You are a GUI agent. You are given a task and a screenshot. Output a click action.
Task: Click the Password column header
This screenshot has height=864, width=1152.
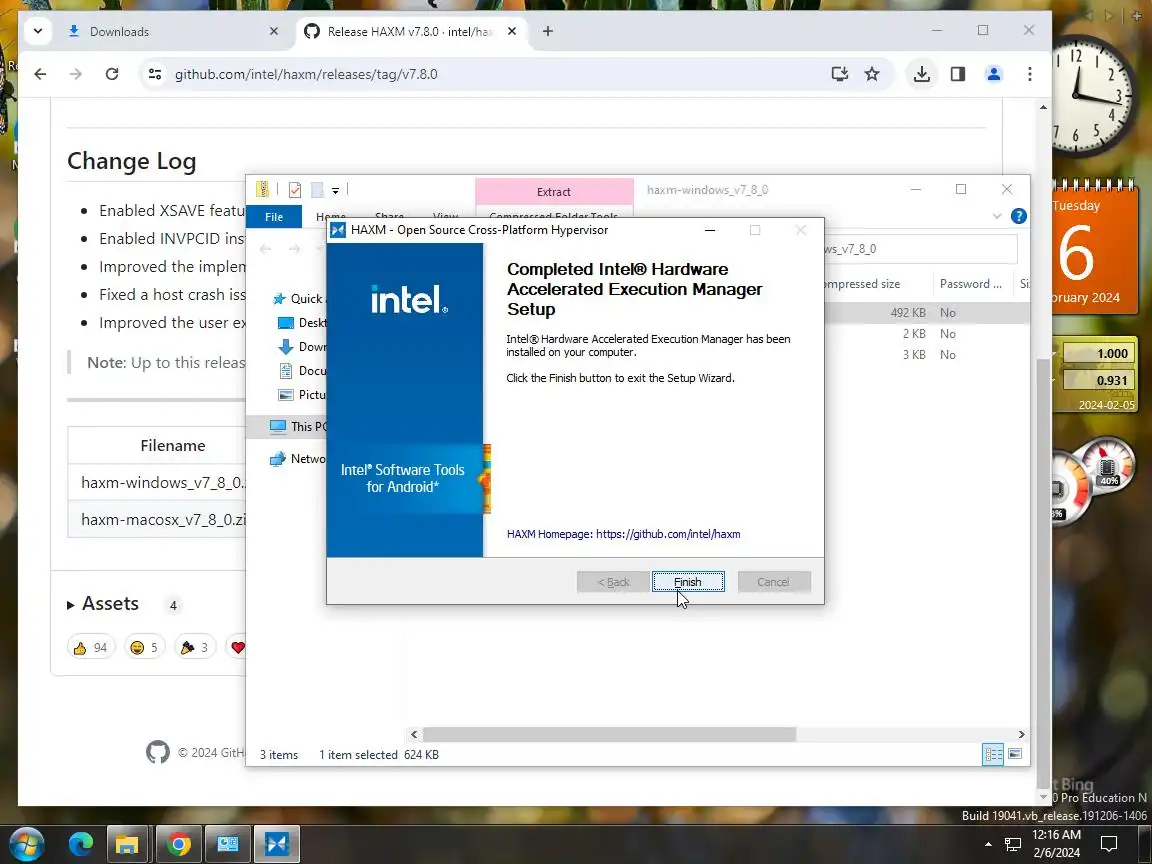pyautogui.click(x=971, y=284)
